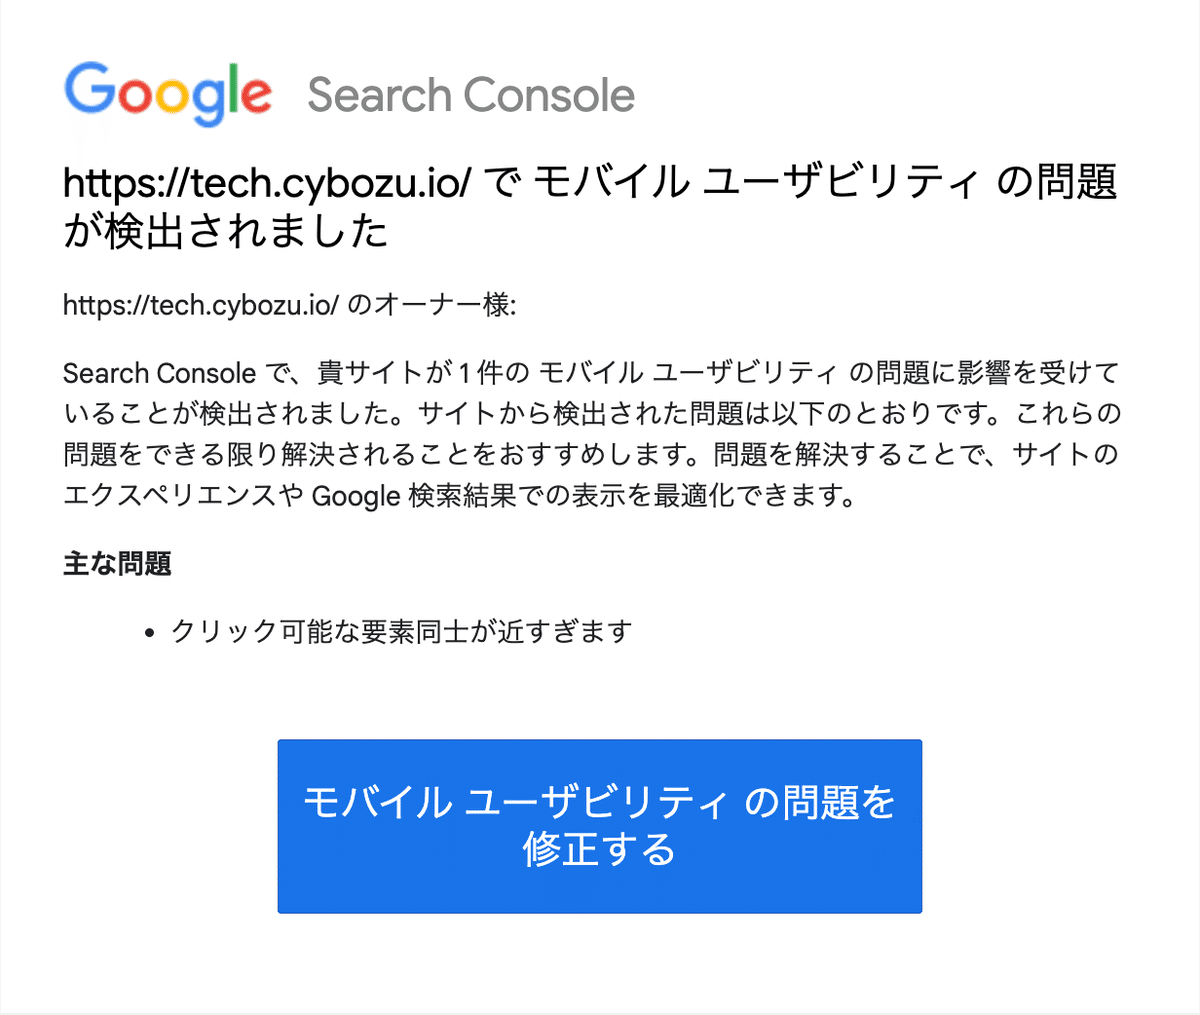Screen dimensions: 1200x1015
Task: Select the クリック可能な要素同士が近すぎます issue item
Action: (402, 632)
